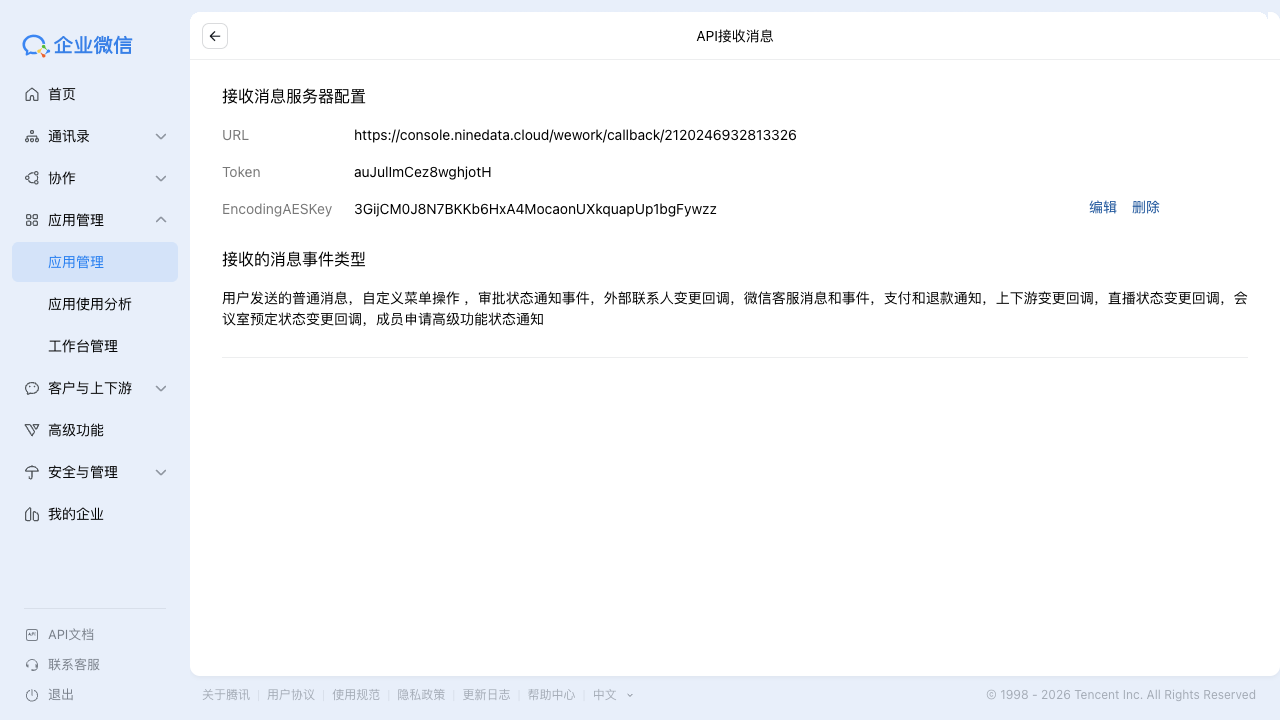Click the 协作 collaboration icon

coord(32,178)
